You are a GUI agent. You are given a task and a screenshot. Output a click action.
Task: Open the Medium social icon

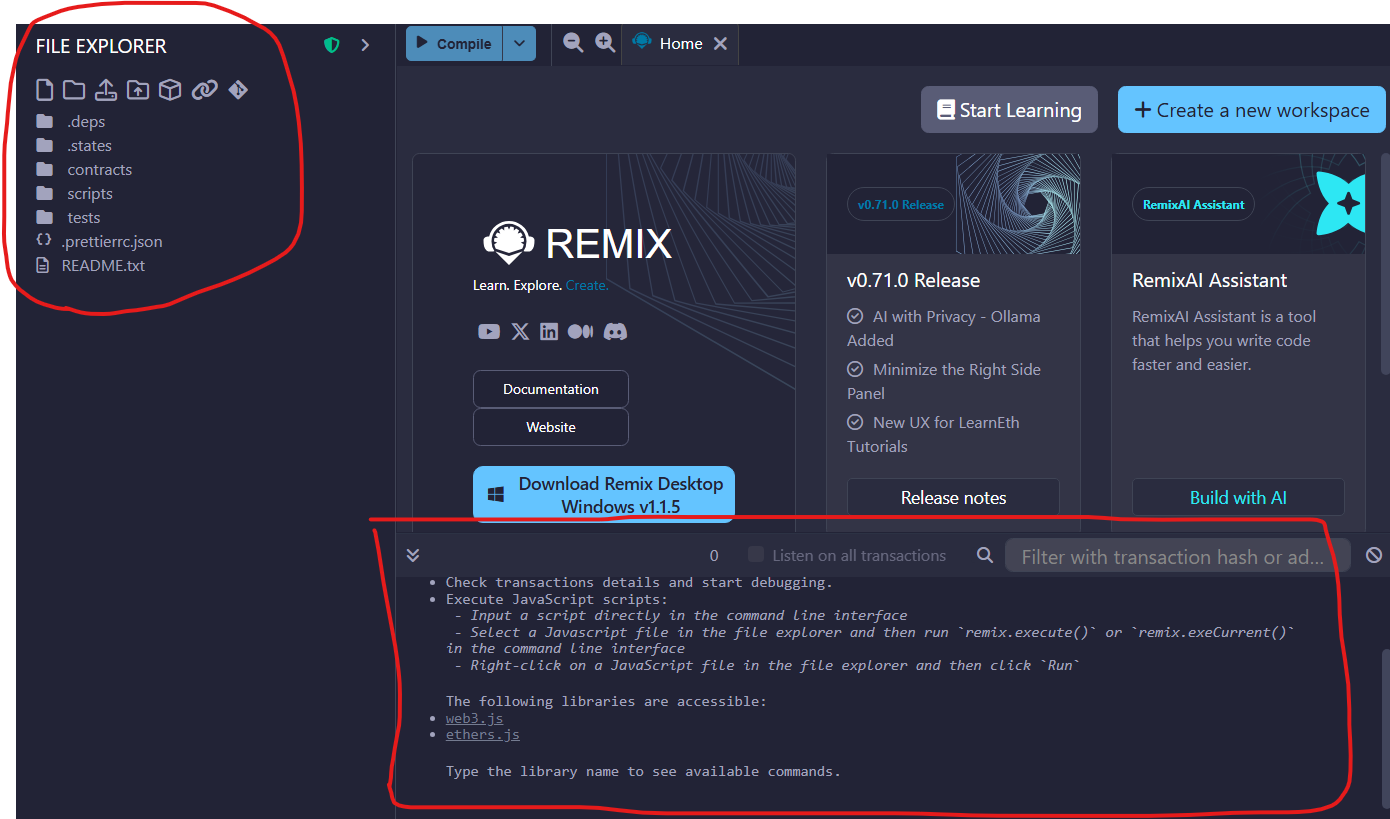point(580,332)
